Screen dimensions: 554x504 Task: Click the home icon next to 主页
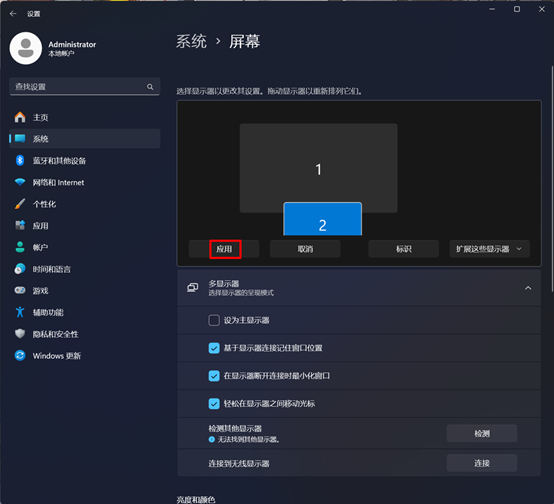pyautogui.click(x=20, y=117)
